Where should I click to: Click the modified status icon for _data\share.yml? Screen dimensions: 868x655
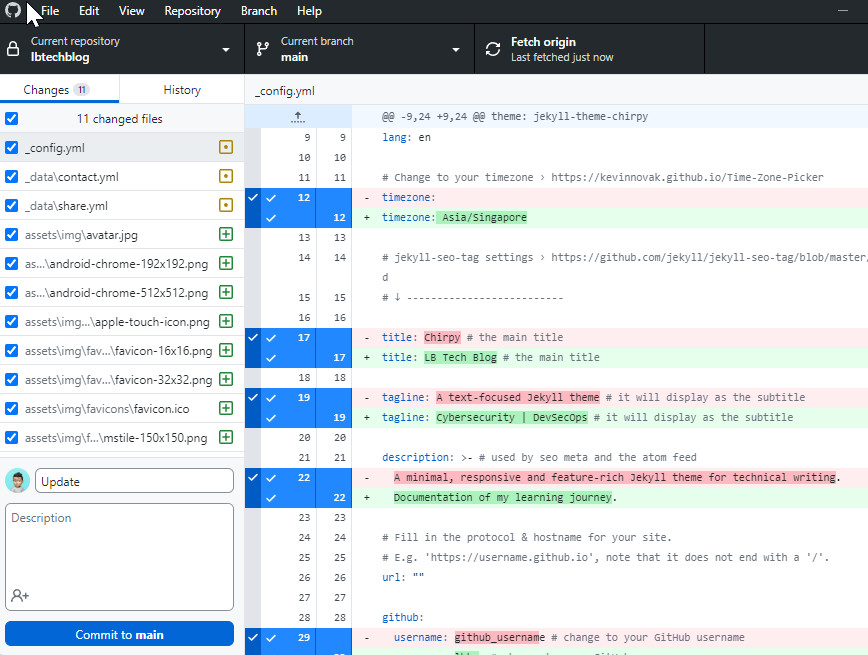pyautogui.click(x=226, y=206)
